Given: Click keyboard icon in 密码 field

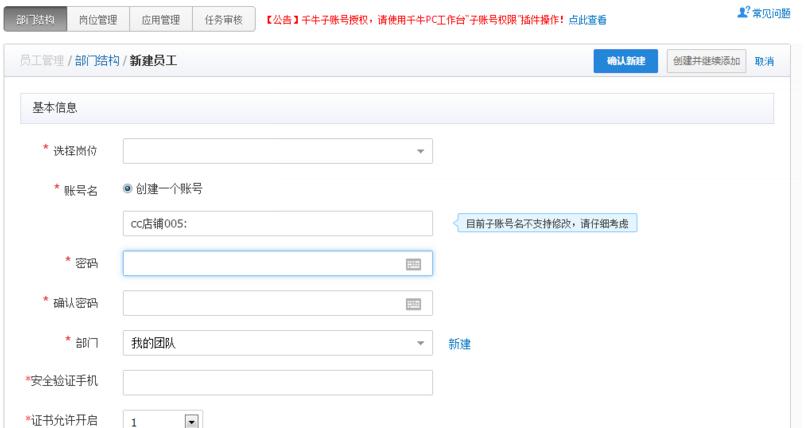Looking at the screenshot, I should 412,264.
